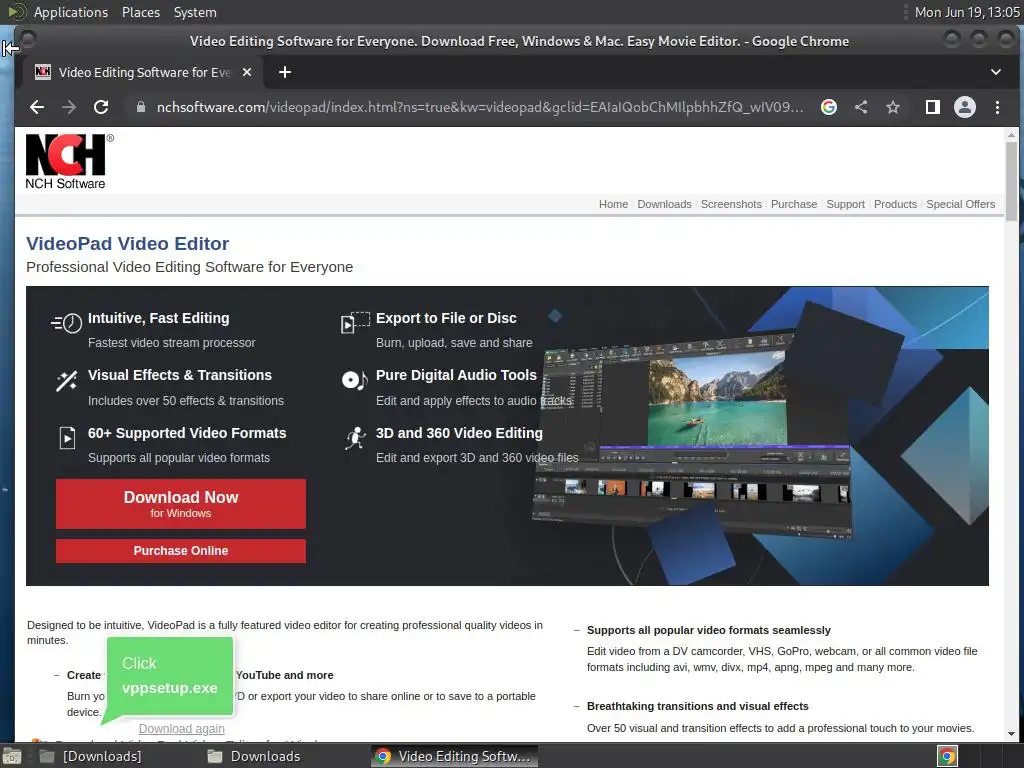Click the green Click vppsetup.exe tooltip

pyautogui.click(x=170, y=676)
